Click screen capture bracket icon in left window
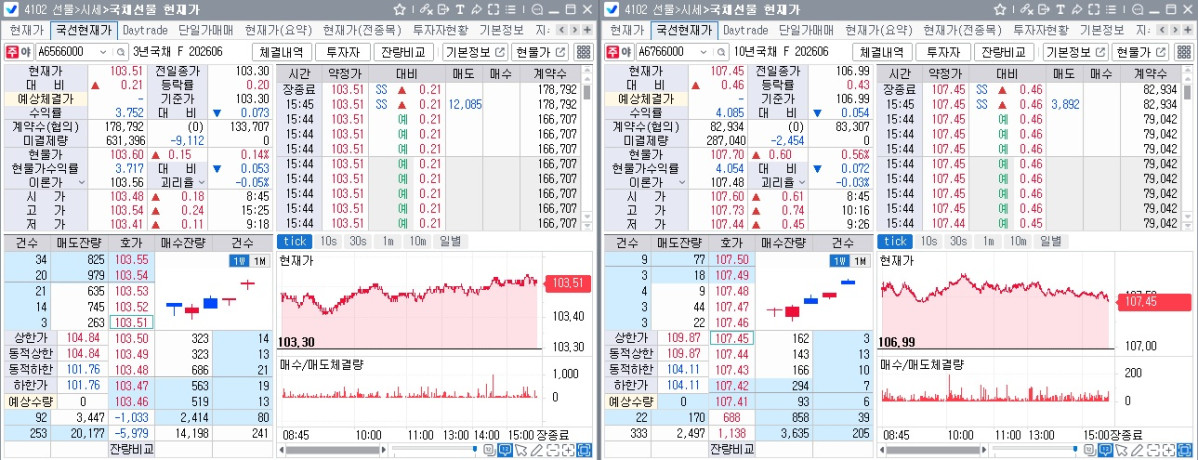The width and height of the screenshot is (1198, 460). 494,10
